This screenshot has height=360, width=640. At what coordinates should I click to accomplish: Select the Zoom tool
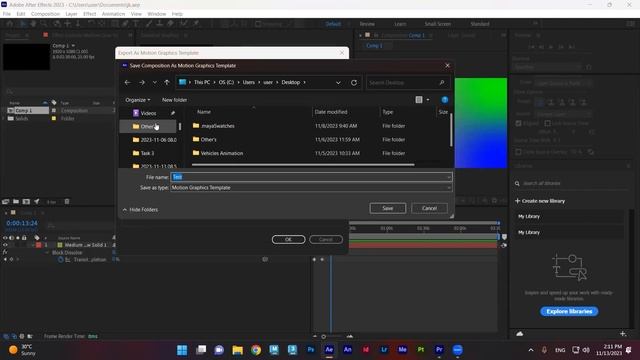point(43,24)
